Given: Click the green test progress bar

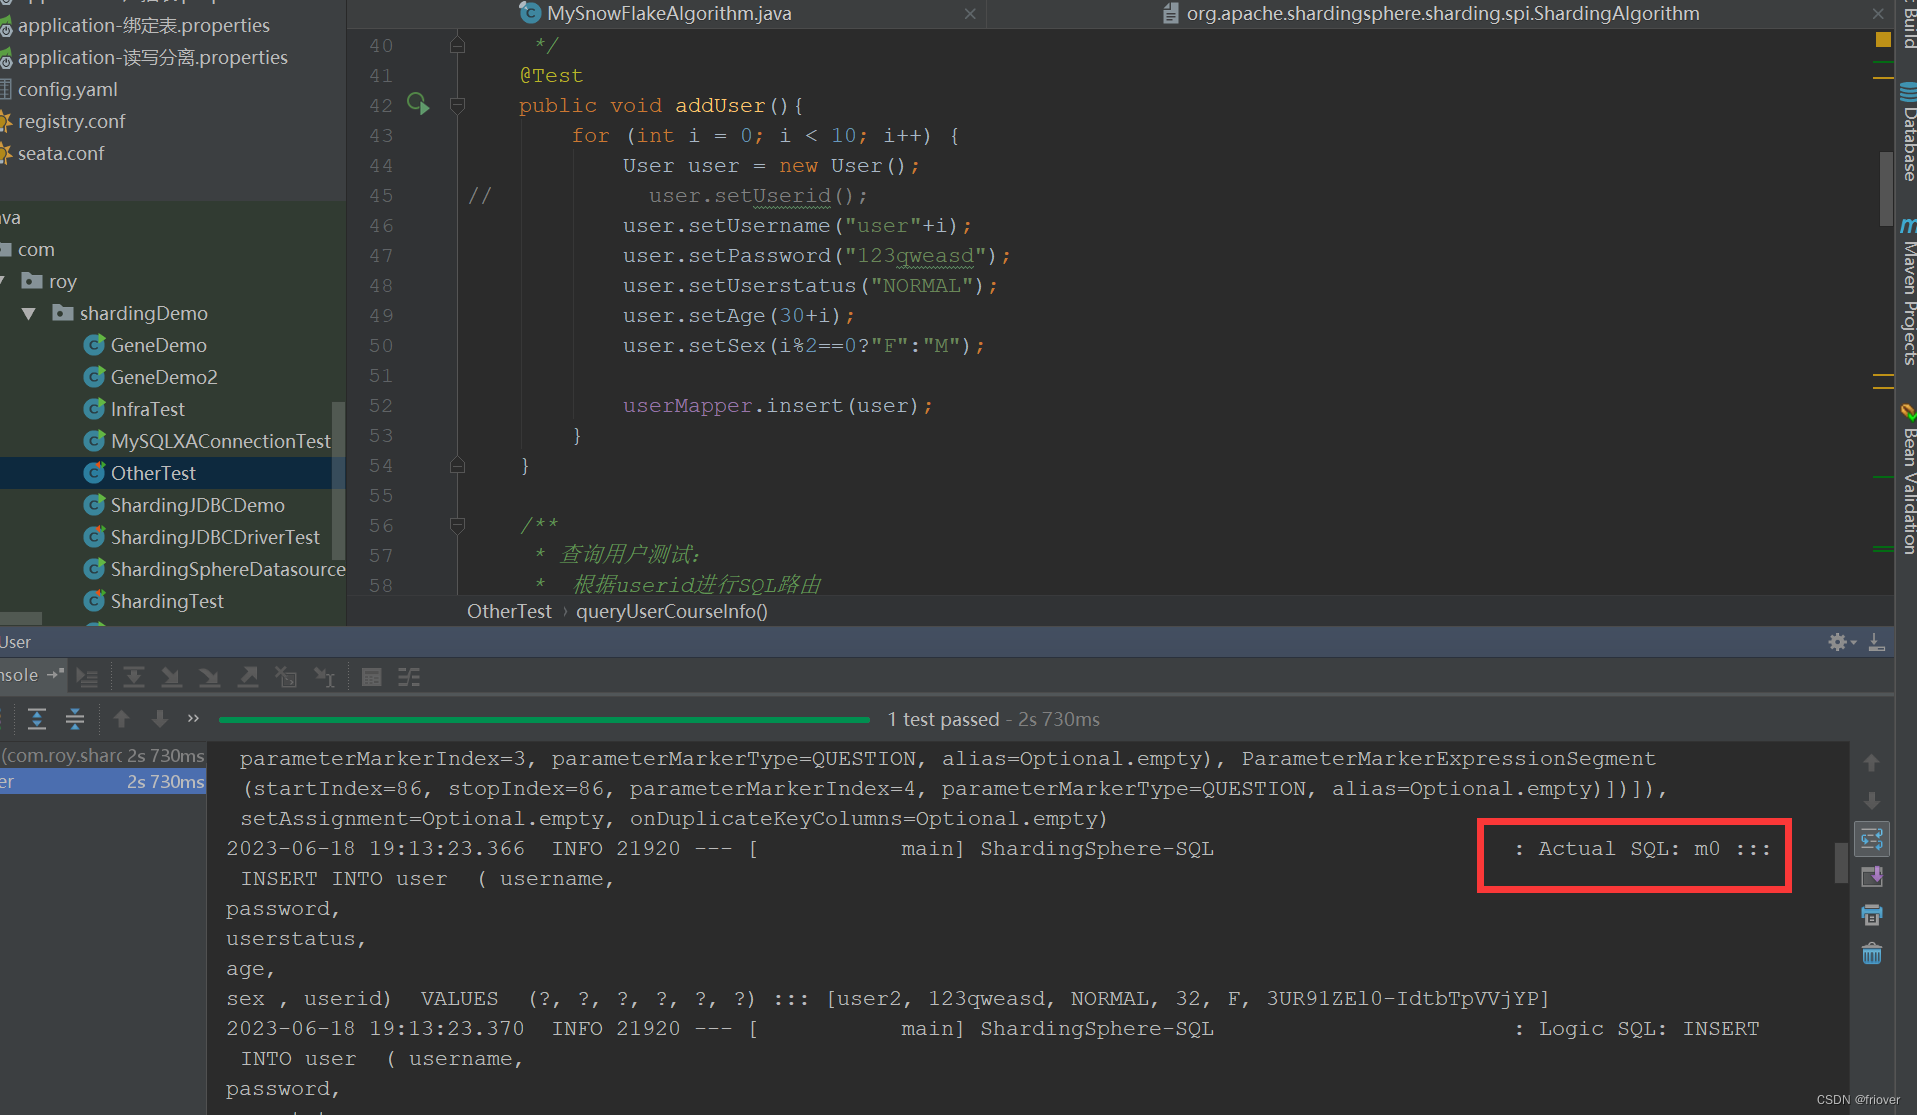Looking at the screenshot, I should point(544,719).
